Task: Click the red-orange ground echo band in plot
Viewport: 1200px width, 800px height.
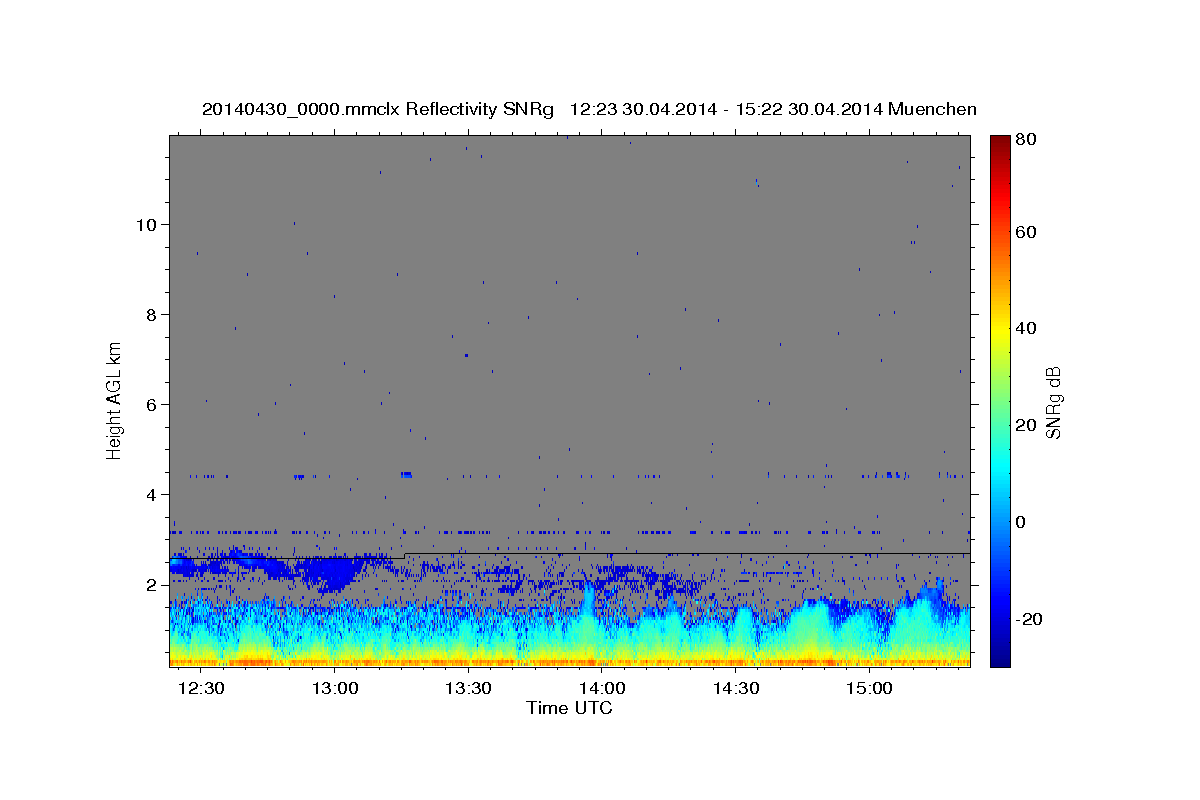Action: 570,661
